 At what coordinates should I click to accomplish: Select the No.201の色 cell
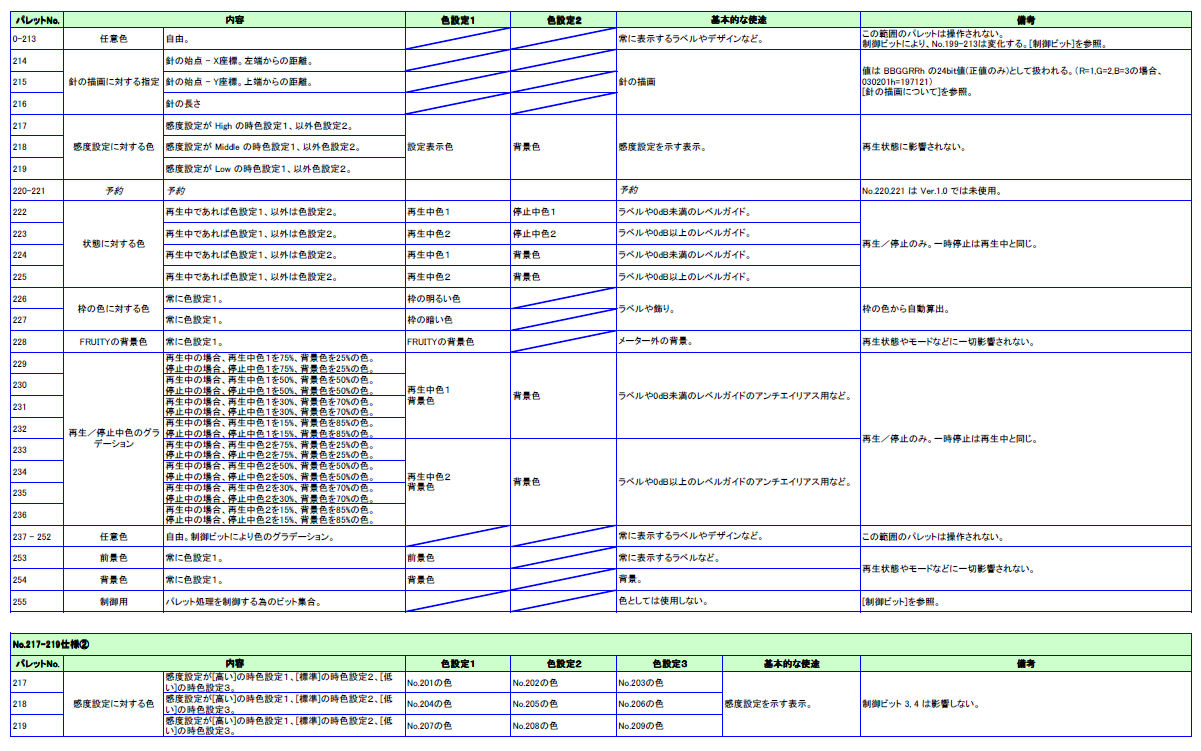457,682
